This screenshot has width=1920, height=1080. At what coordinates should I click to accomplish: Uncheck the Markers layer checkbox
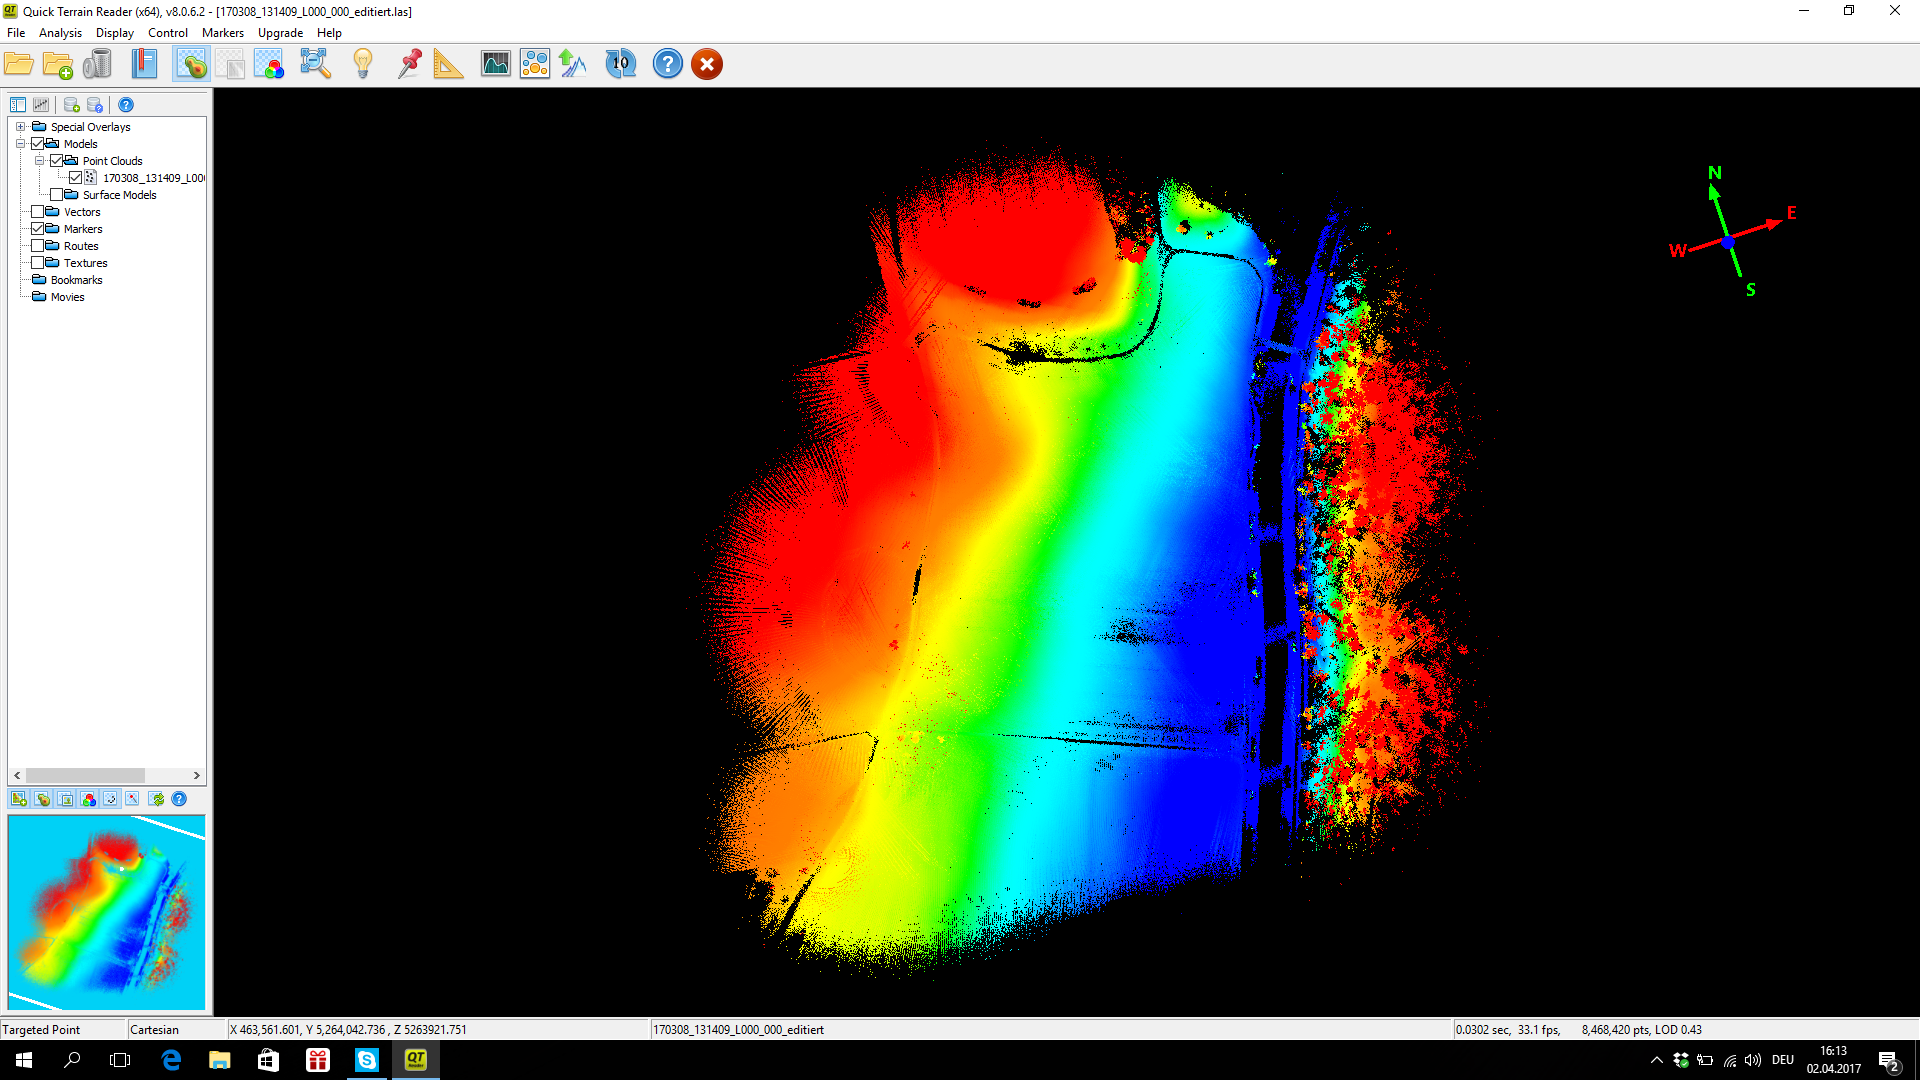pos(38,229)
